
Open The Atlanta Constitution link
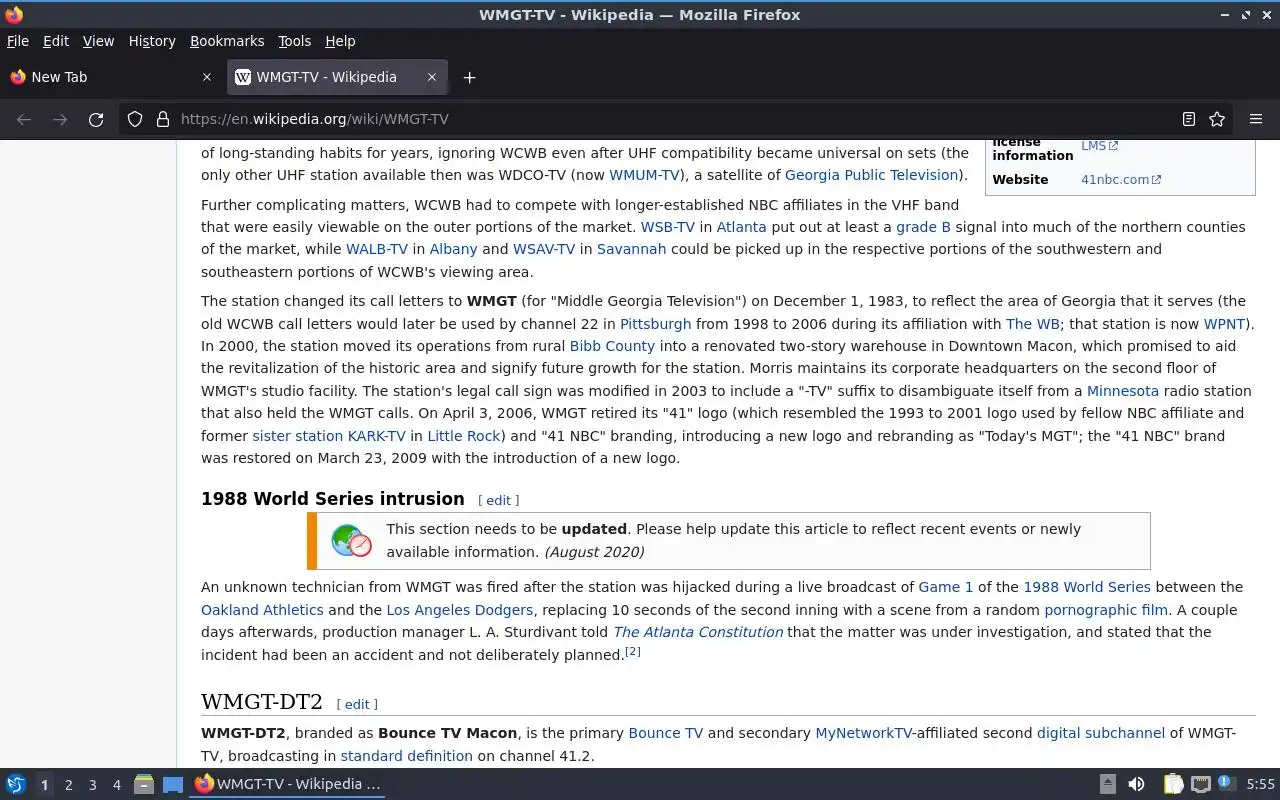tap(698, 632)
